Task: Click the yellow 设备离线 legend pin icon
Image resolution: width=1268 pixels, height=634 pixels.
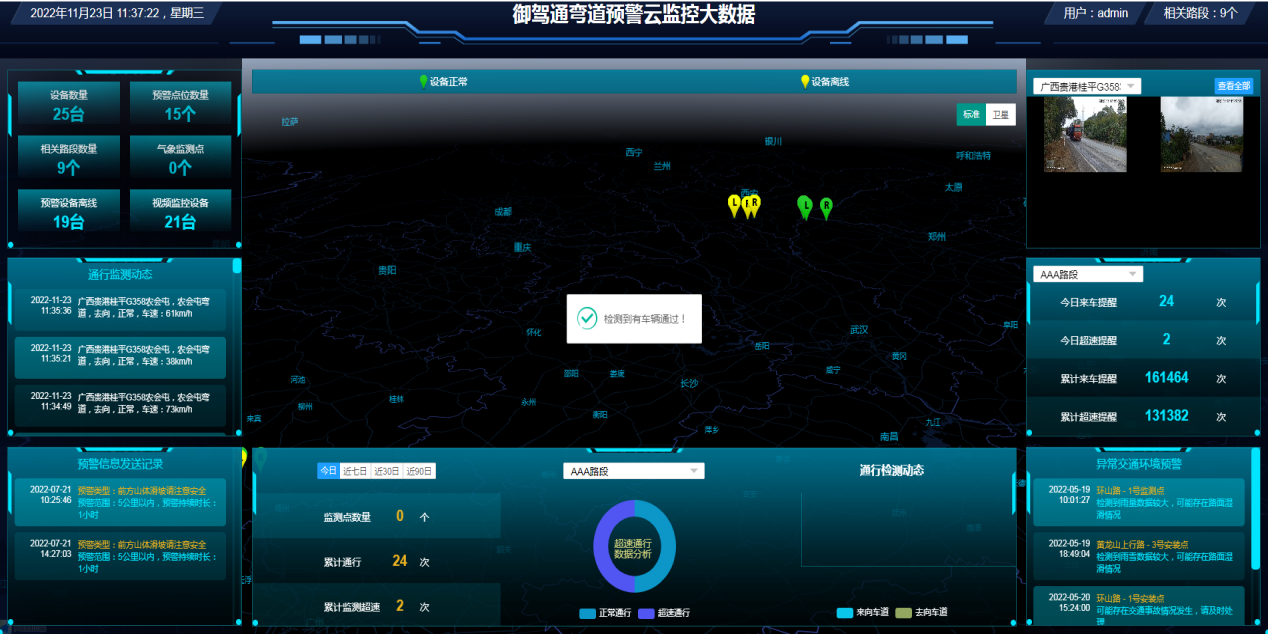Action: [x=805, y=82]
